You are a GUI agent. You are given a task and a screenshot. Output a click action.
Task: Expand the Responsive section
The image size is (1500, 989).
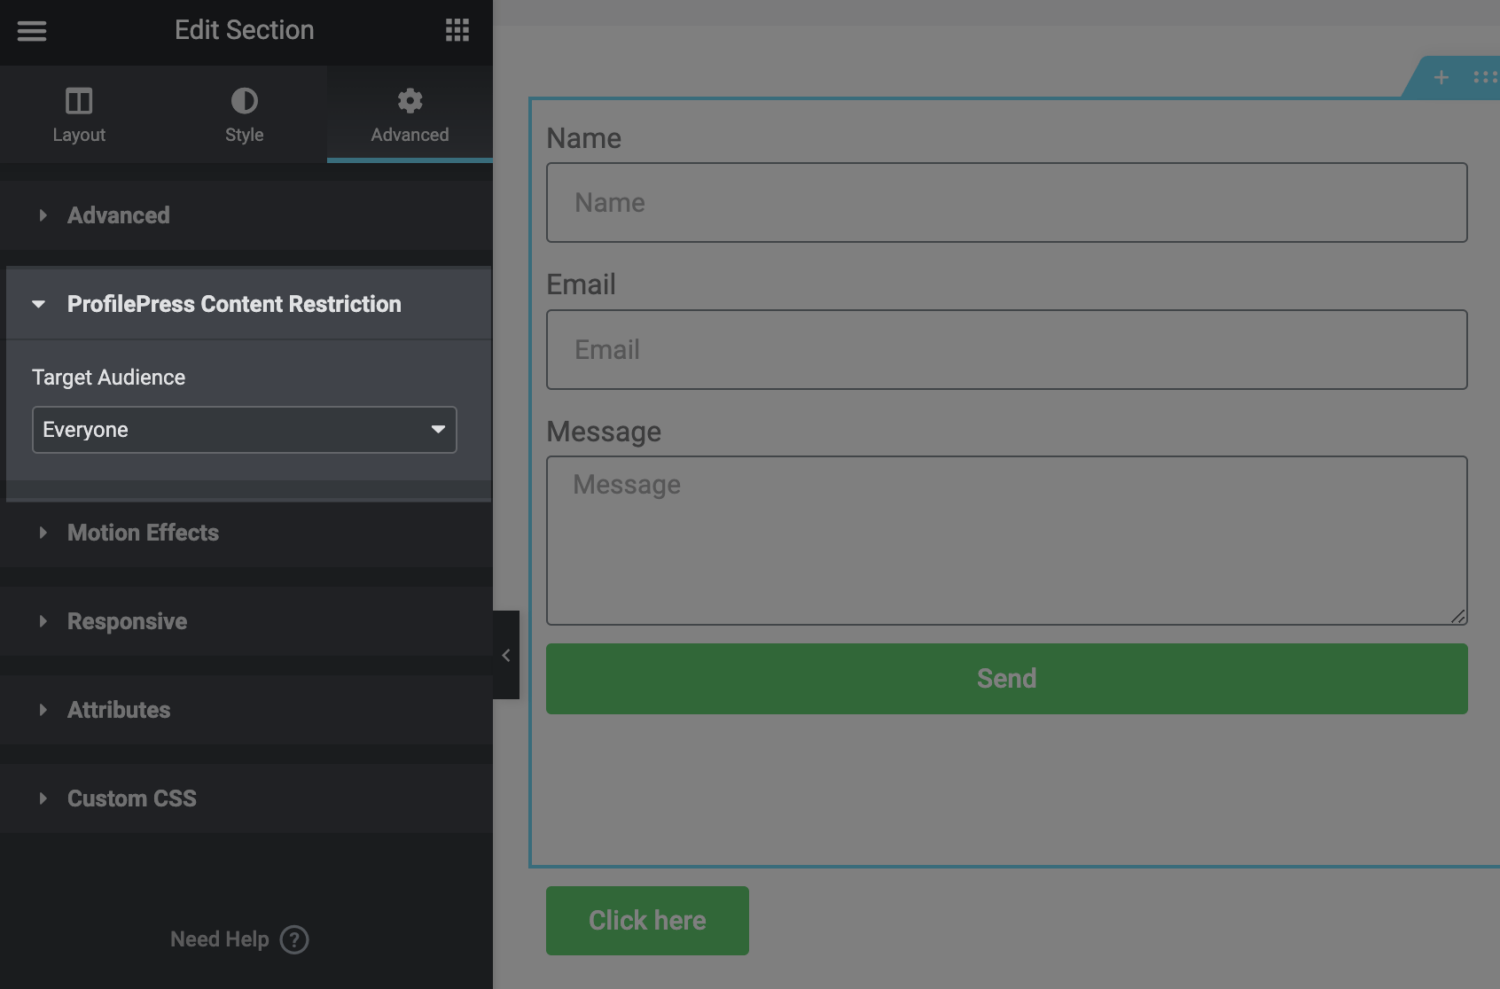tap(126, 621)
